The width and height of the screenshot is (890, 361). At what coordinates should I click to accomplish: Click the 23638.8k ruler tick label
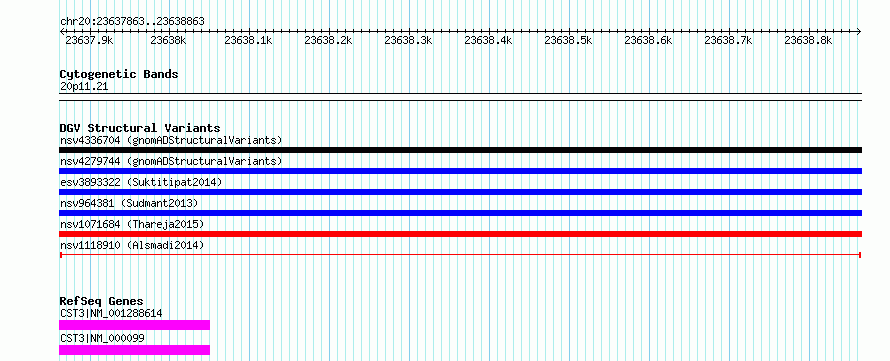[808, 40]
